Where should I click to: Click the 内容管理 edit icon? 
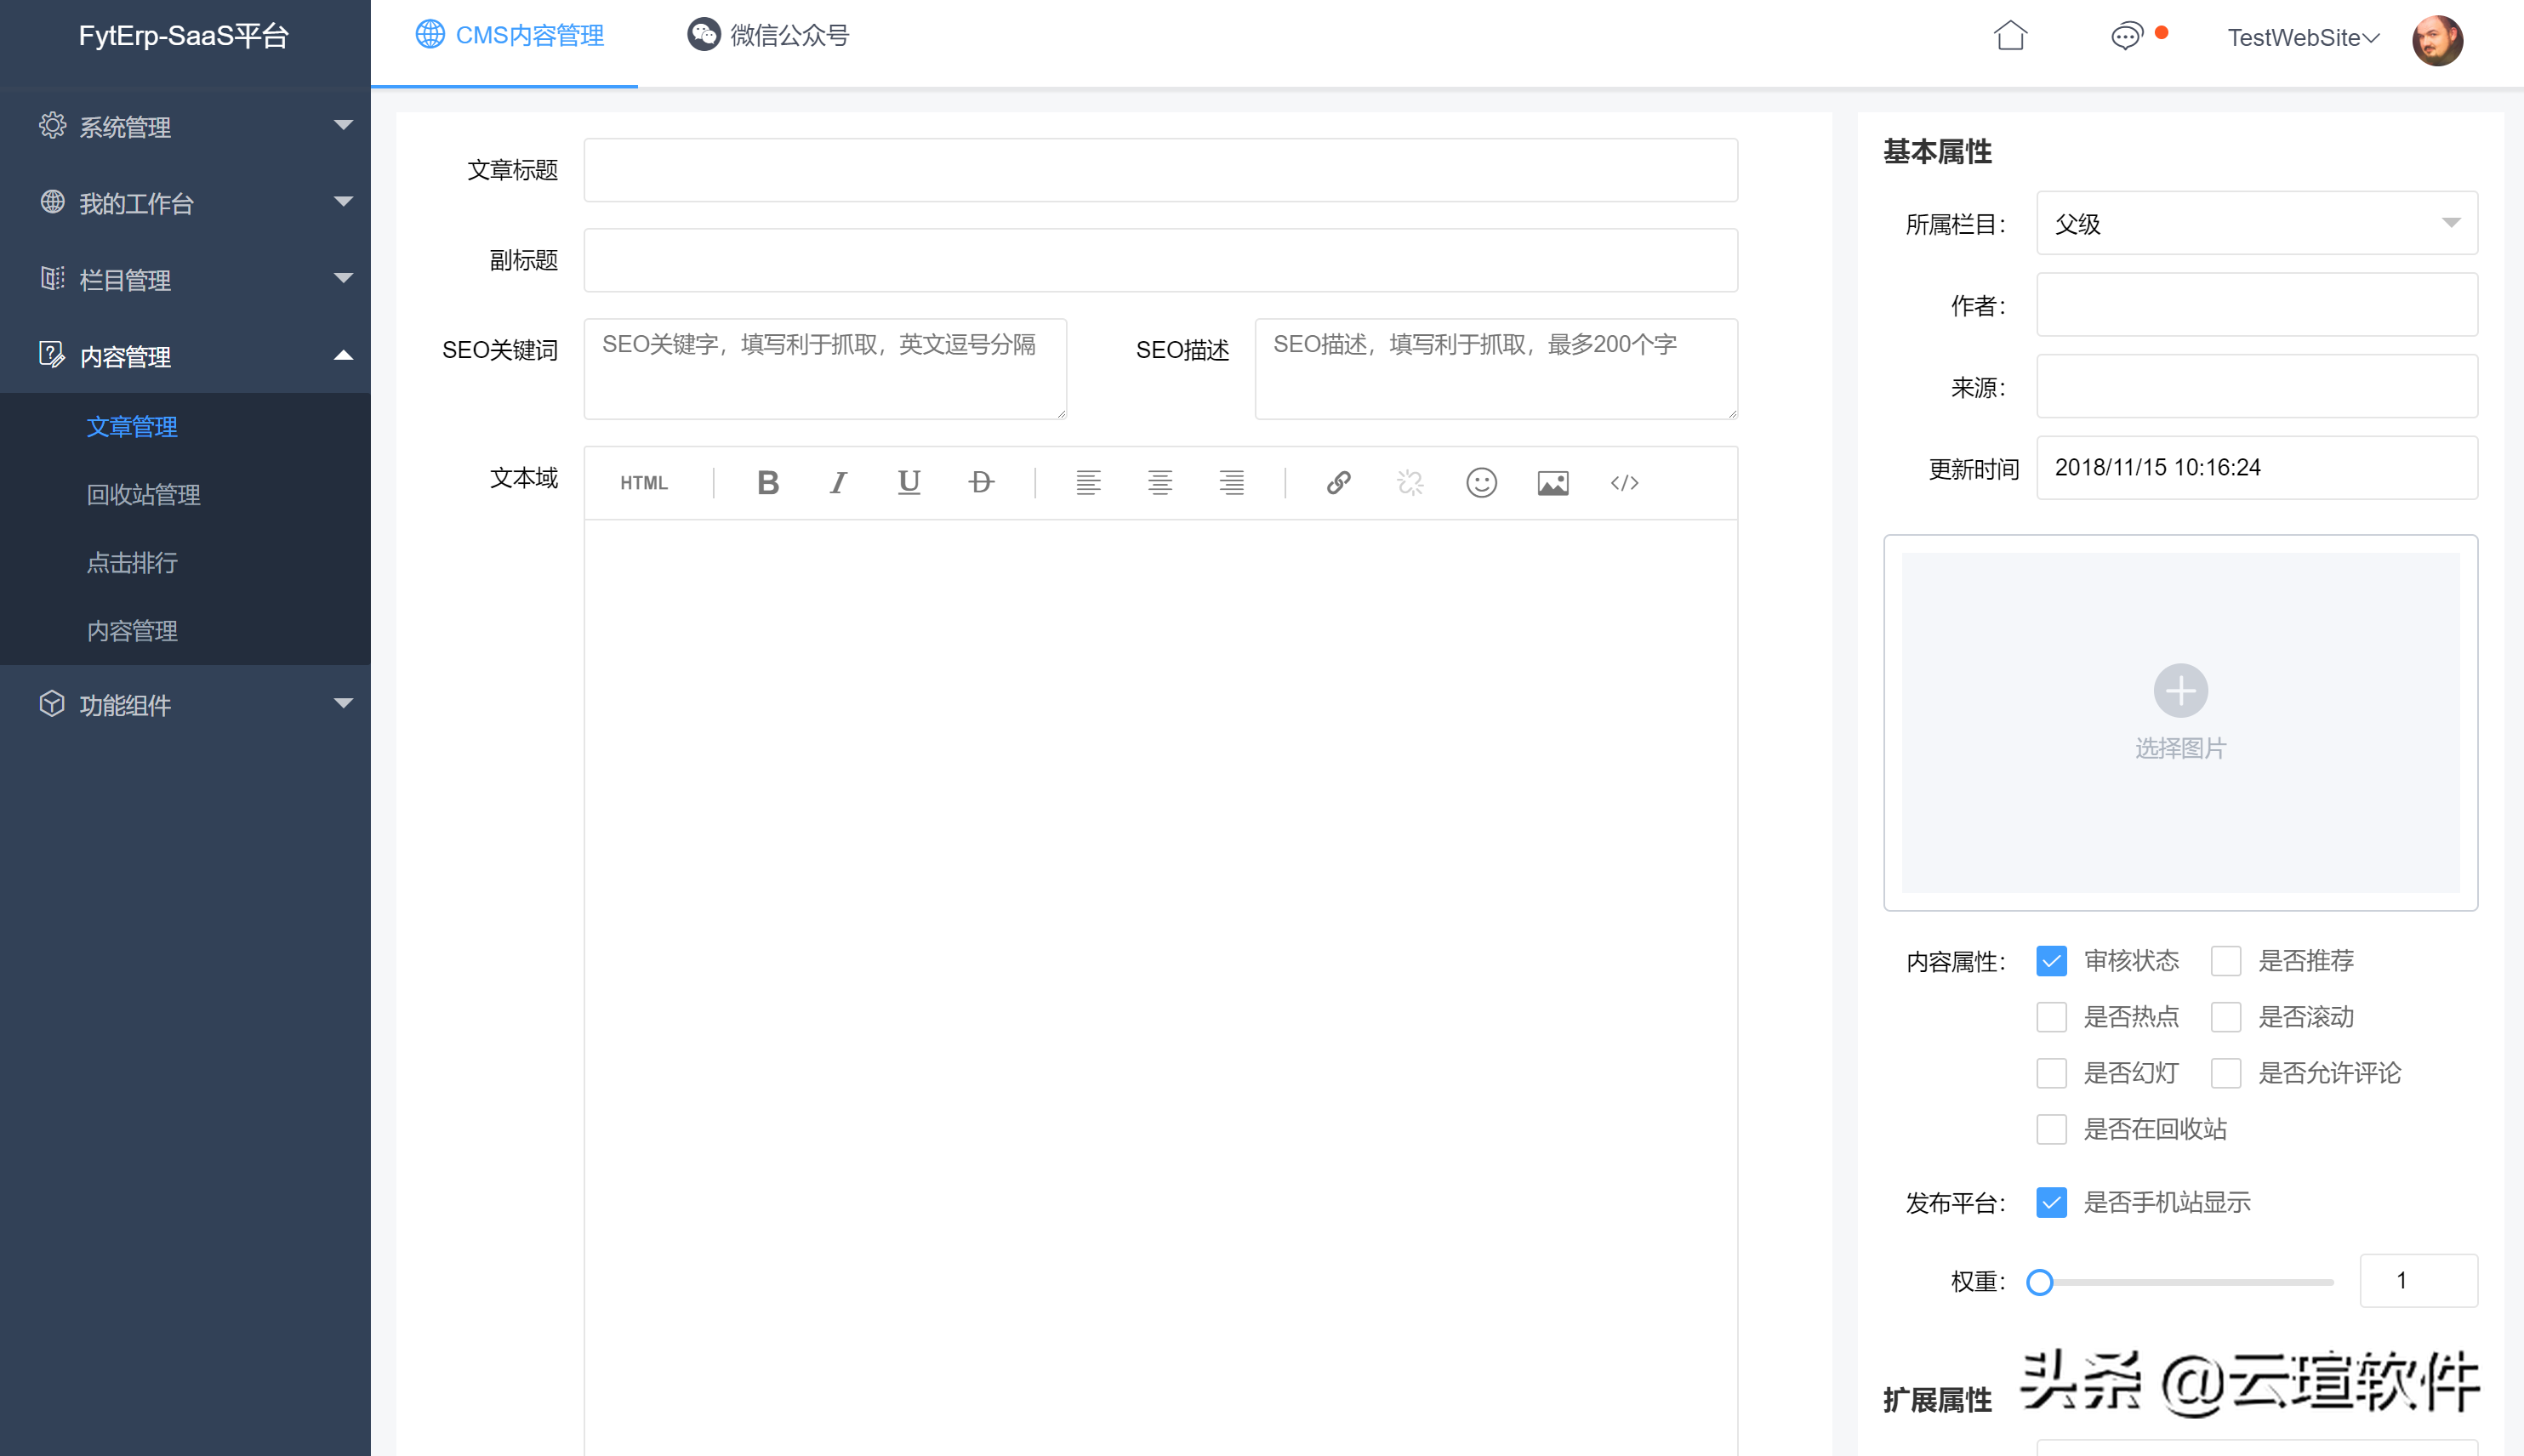[x=52, y=354]
